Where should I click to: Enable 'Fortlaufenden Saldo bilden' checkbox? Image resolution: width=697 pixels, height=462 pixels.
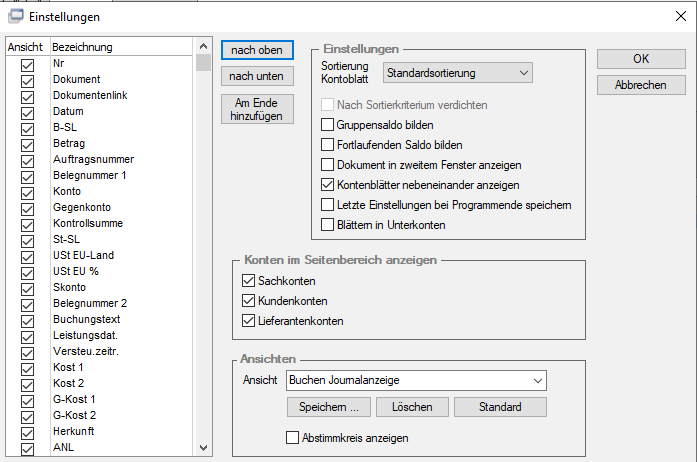(328, 145)
